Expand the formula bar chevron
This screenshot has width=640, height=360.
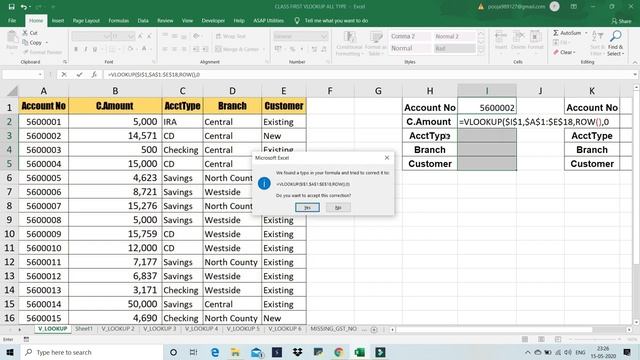[635, 75]
